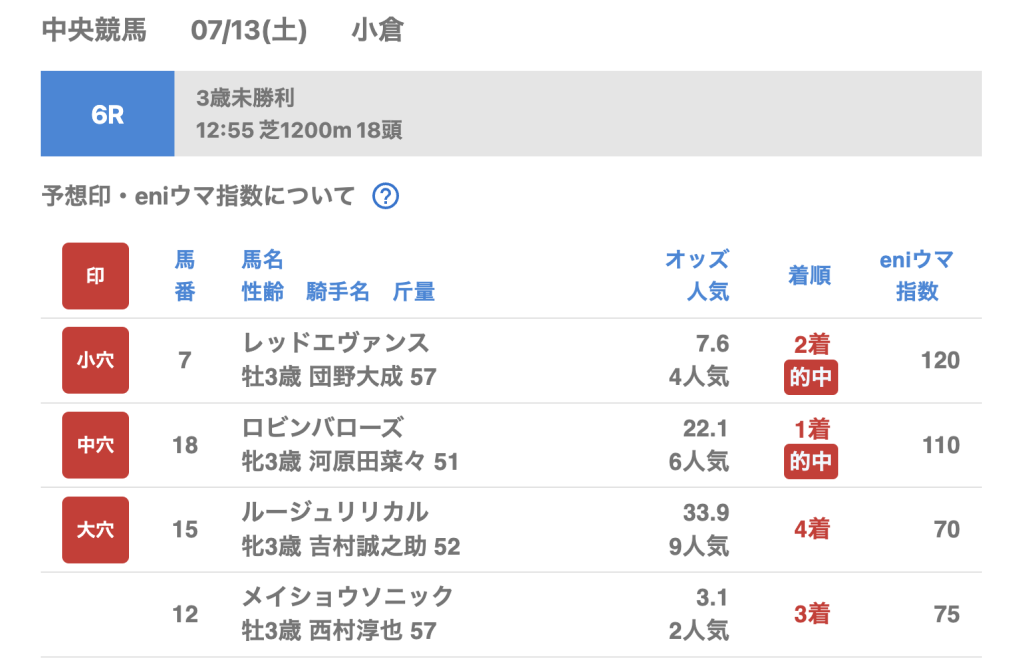The width and height of the screenshot is (1024, 663).
Task: Sort by オッズ 人気 column header
Action: 697,276
